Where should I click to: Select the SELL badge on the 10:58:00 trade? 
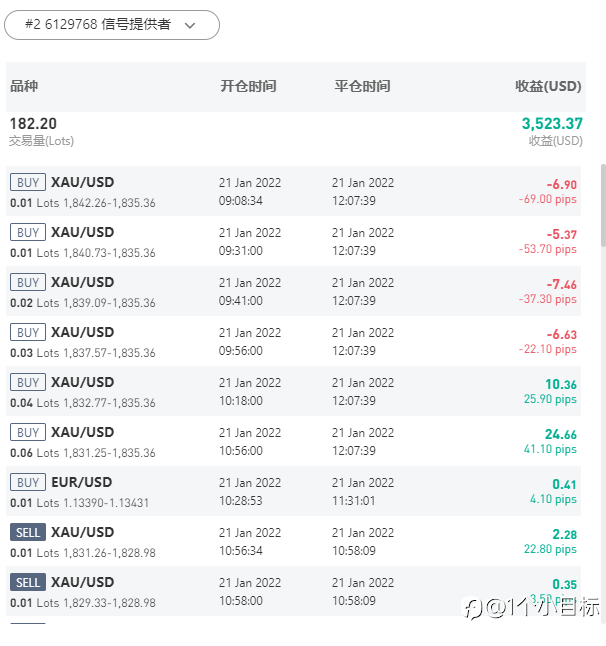pos(28,582)
